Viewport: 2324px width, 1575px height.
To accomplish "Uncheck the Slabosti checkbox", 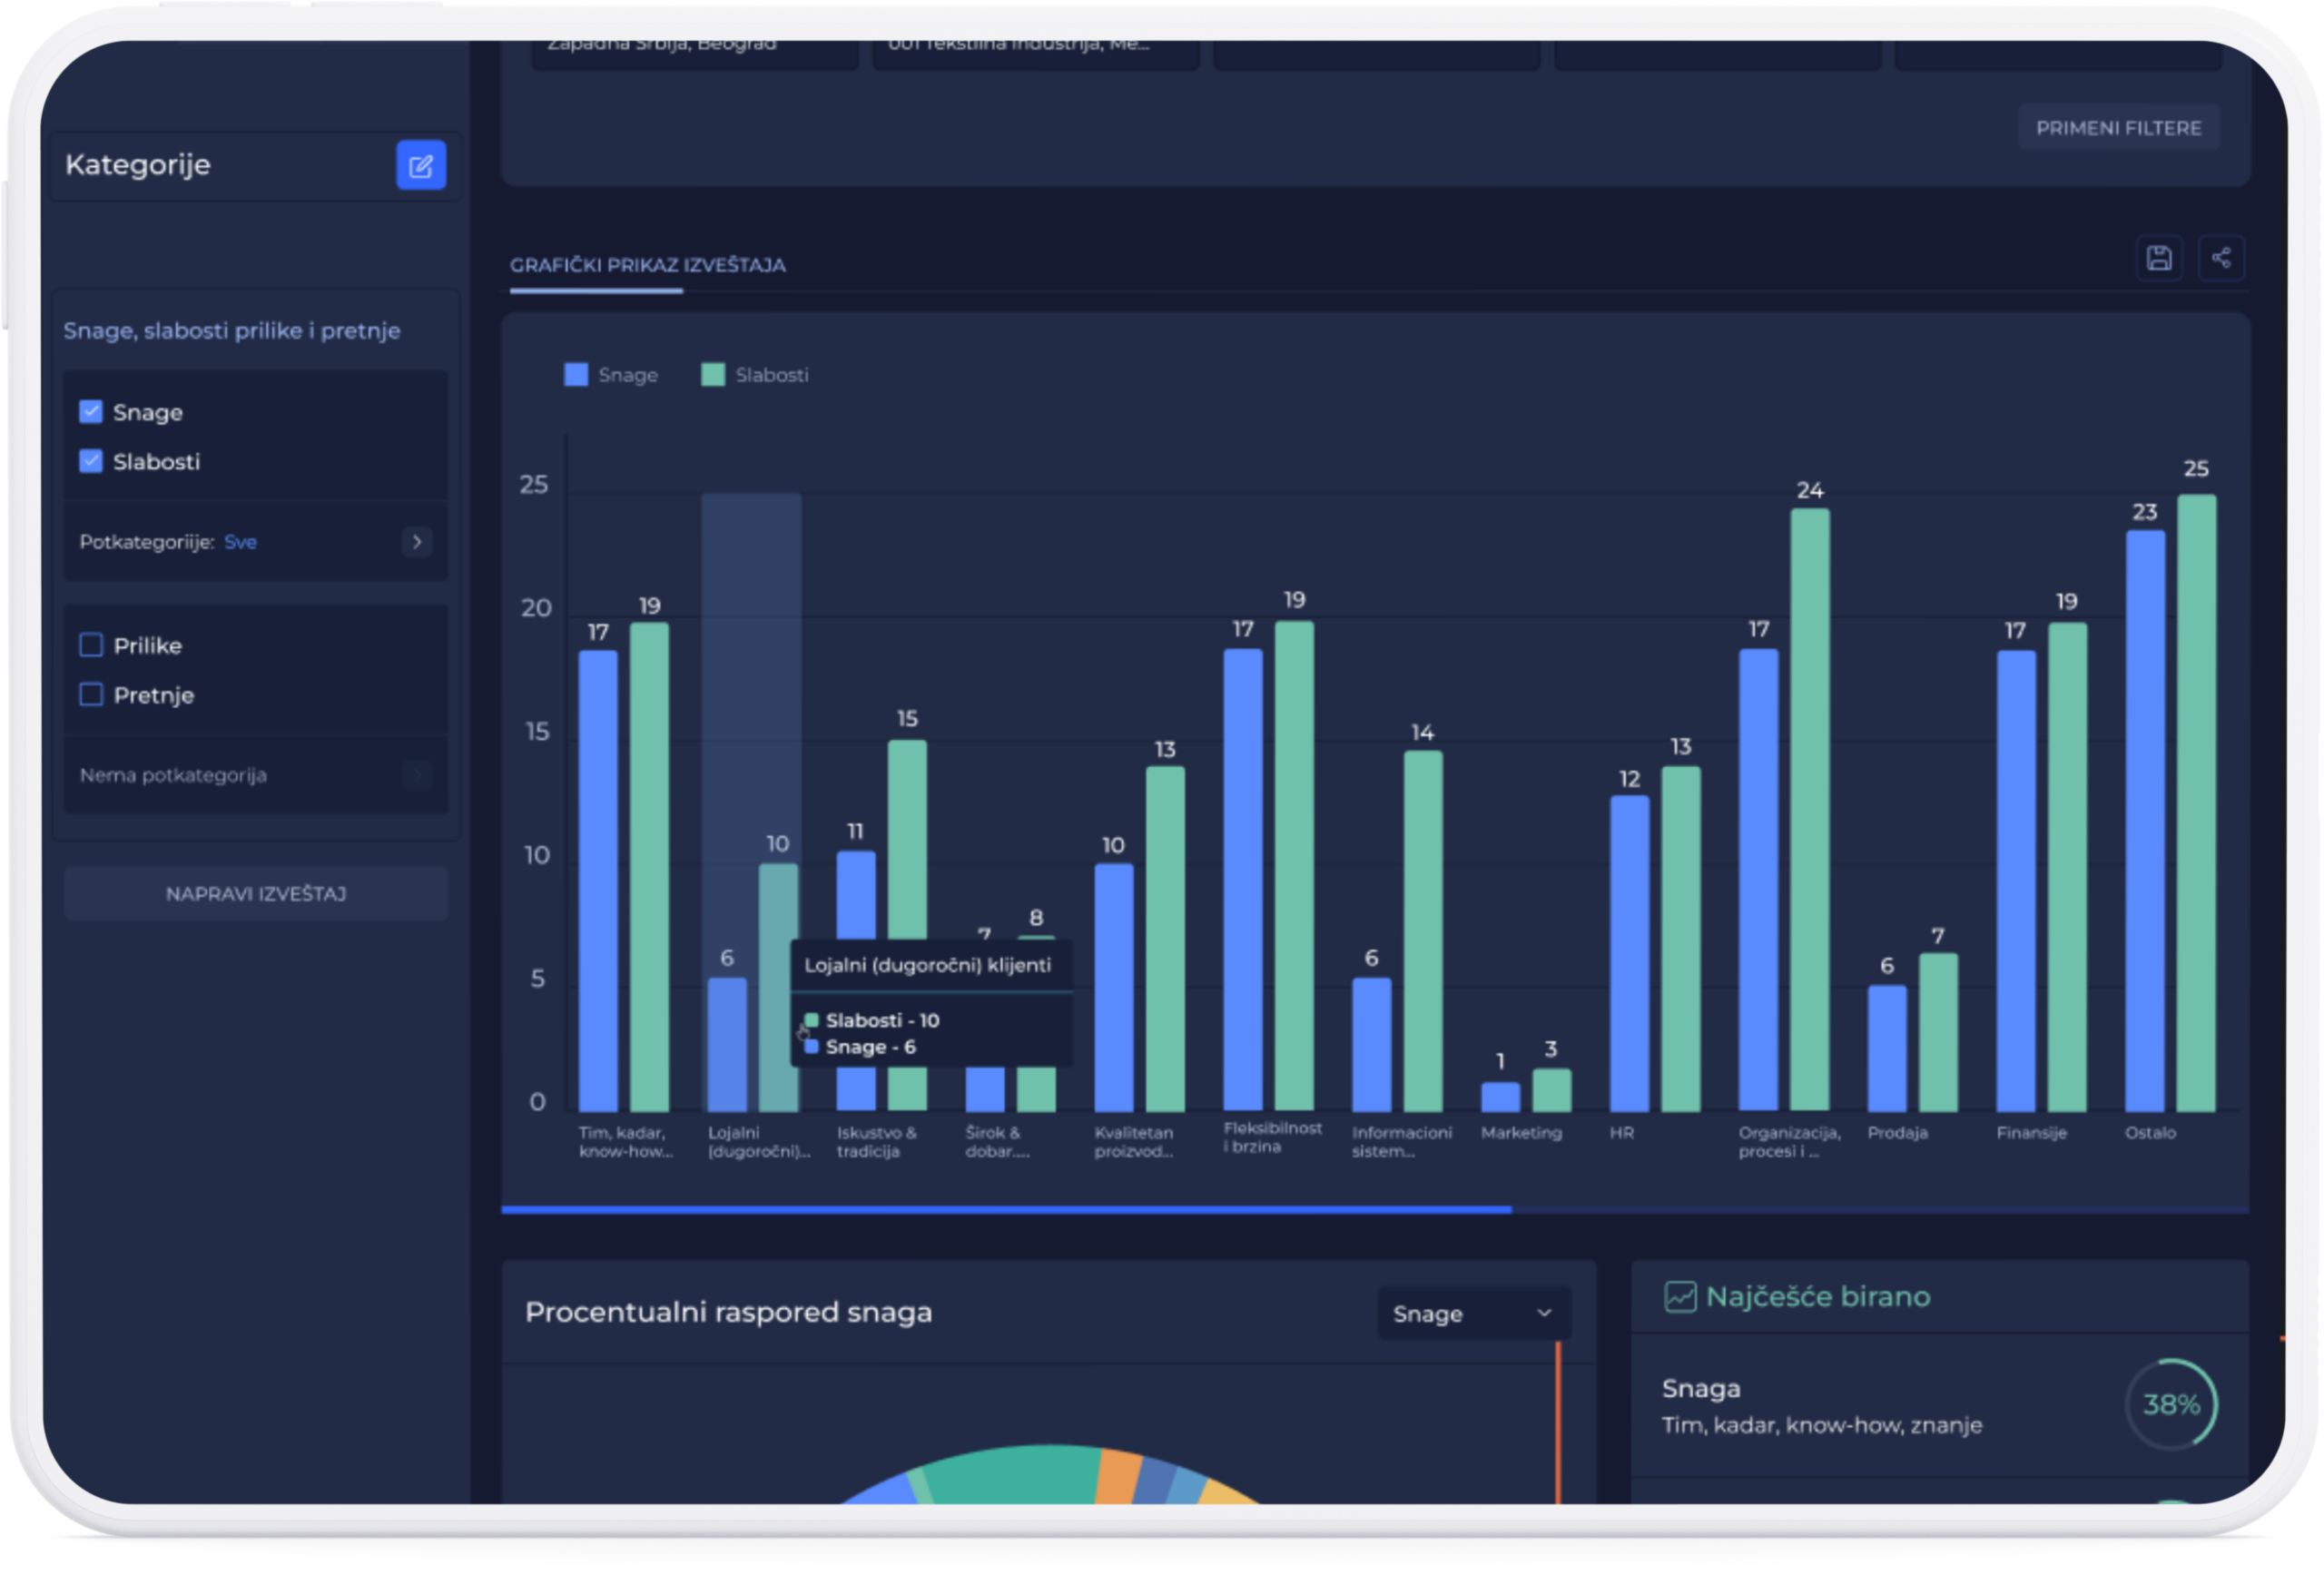I will point(91,461).
